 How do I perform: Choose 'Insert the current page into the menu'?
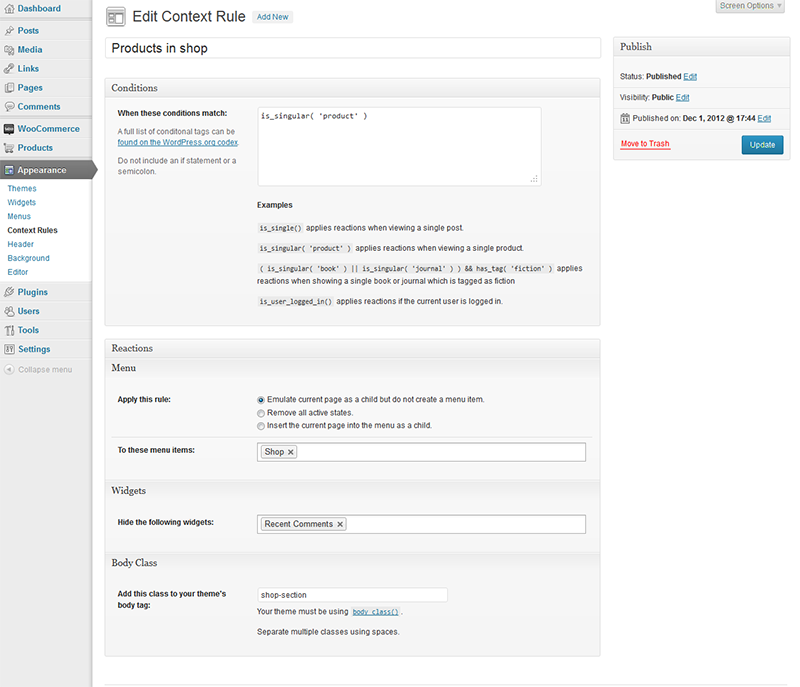tap(261, 425)
